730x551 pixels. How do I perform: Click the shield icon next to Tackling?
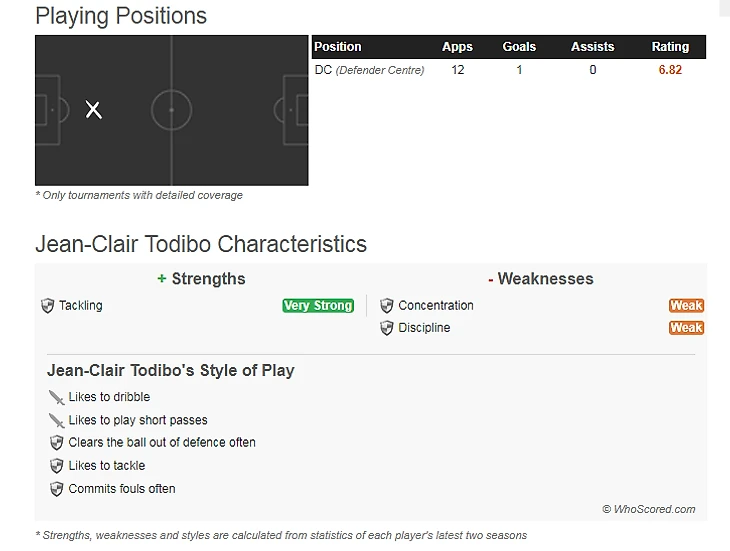click(x=47, y=306)
